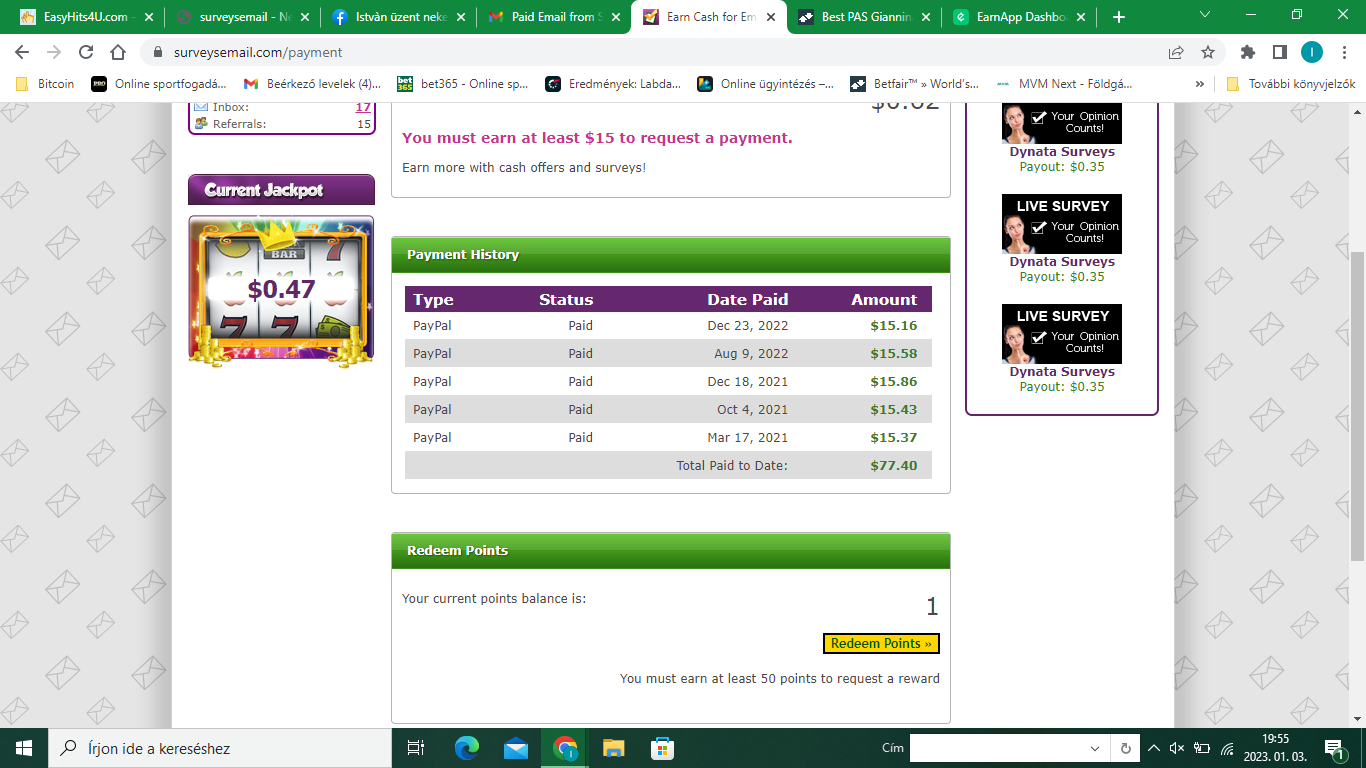1366x768 pixels.
Task: Click the Redeem Points button
Action: (881, 644)
